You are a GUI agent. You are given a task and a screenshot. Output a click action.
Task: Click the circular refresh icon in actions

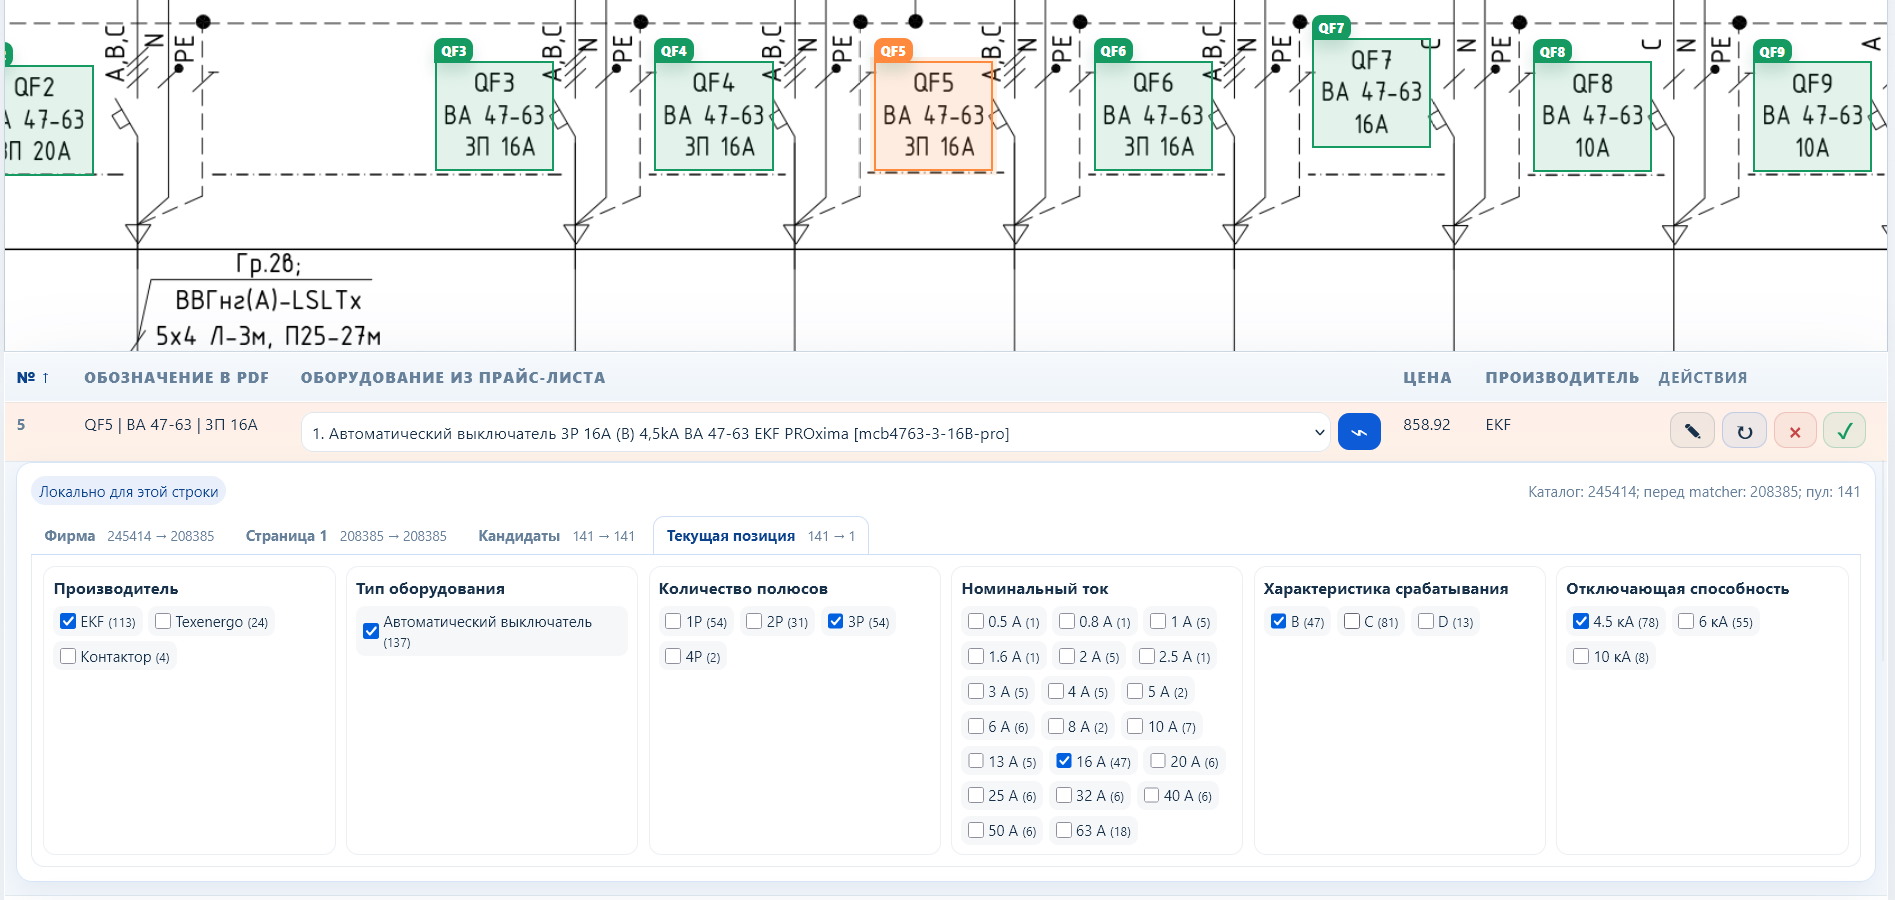[1744, 431]
